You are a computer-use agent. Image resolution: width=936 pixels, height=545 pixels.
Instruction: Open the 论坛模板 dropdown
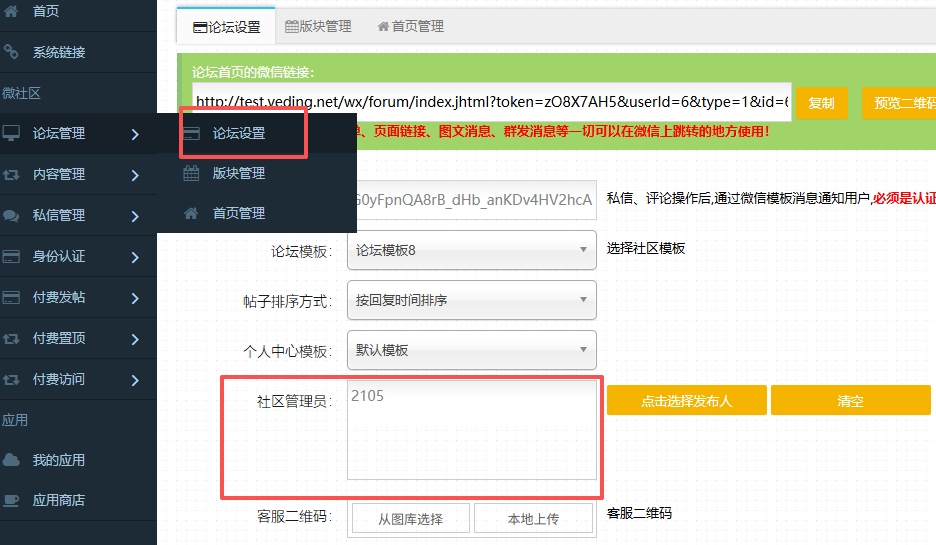(471, 250)
